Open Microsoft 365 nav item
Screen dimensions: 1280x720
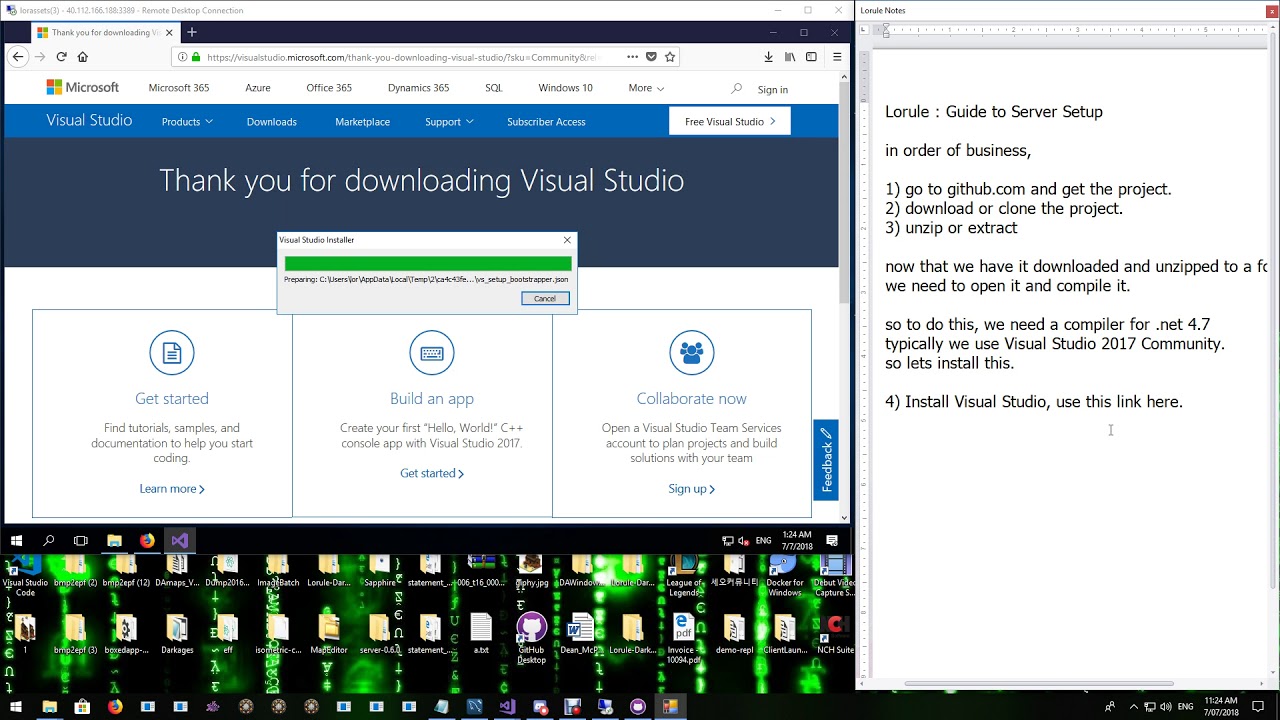tap(179, 88)
